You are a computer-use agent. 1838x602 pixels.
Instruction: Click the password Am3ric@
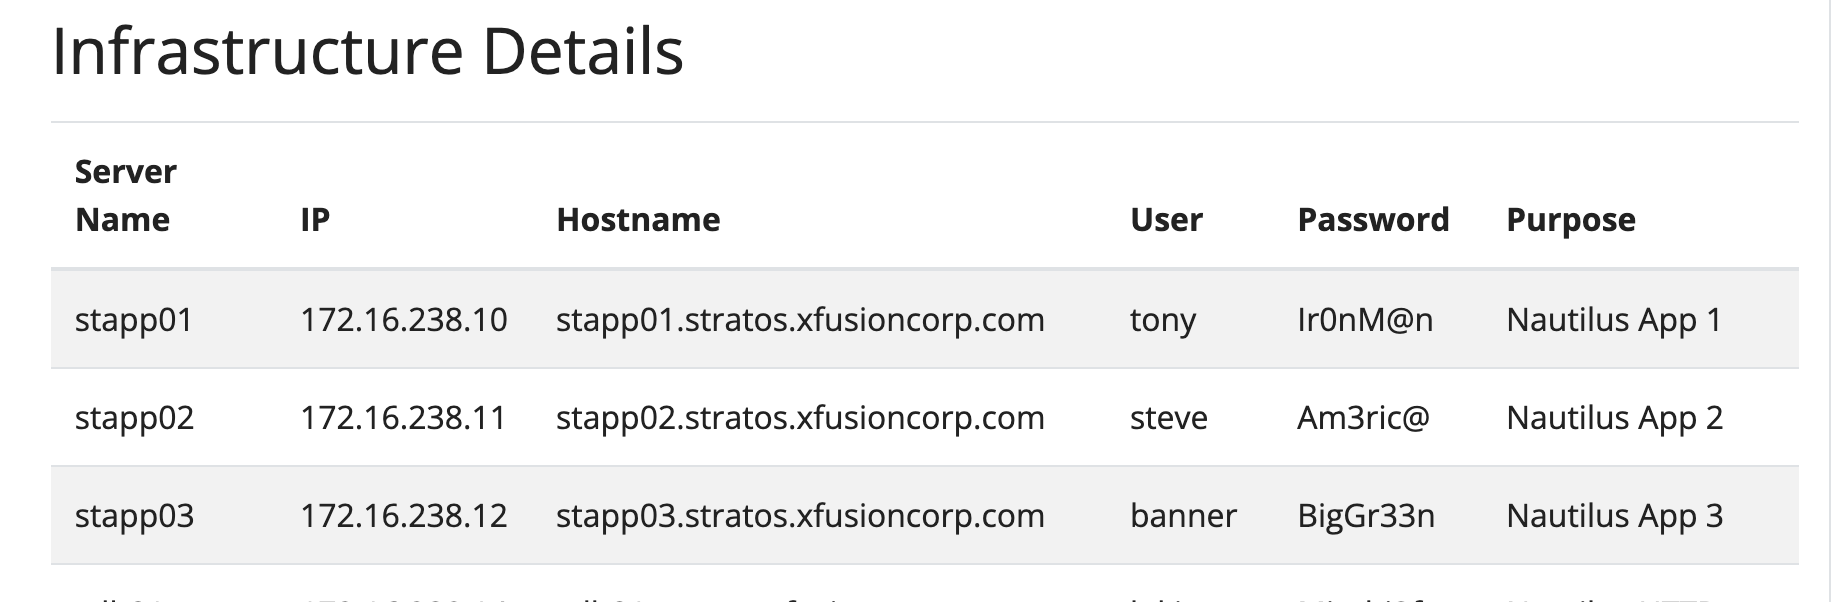1363,418
